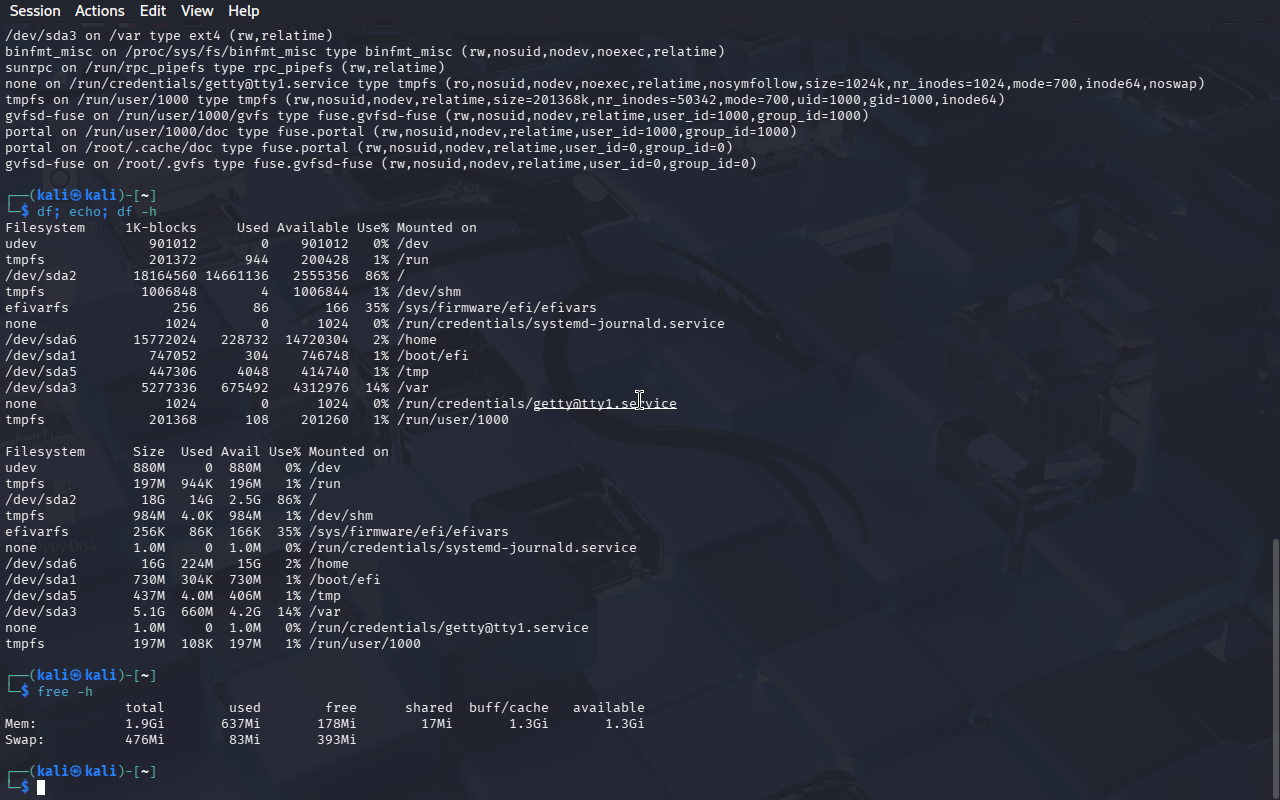Click the '/dev/sda3 on /var type ext4' line
1280x800 pixels.
coord(110,36)
